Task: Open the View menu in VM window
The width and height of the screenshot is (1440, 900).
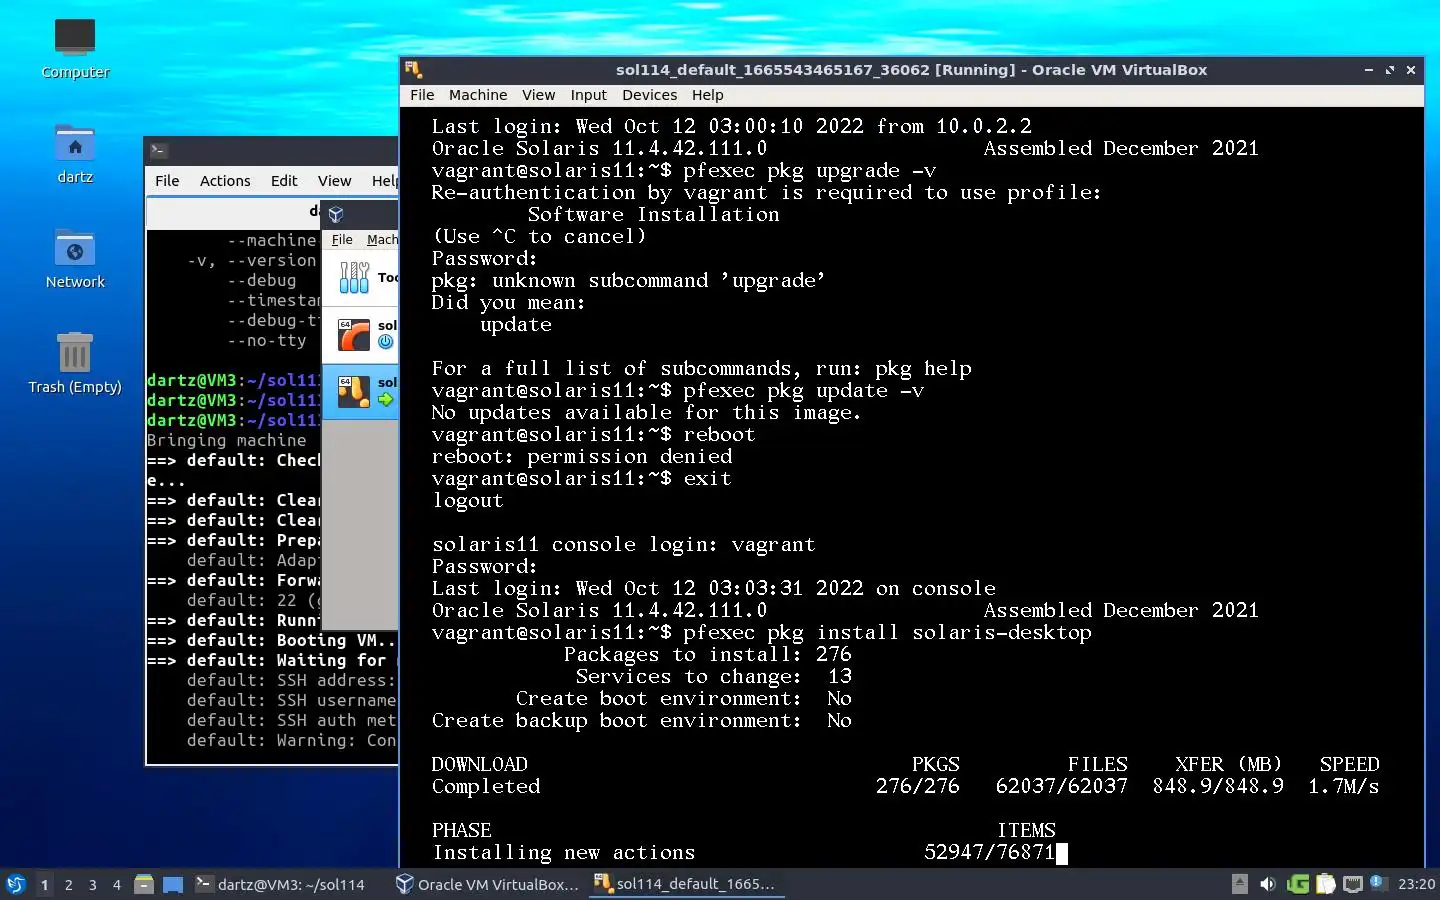Action: tap(538, 95)
